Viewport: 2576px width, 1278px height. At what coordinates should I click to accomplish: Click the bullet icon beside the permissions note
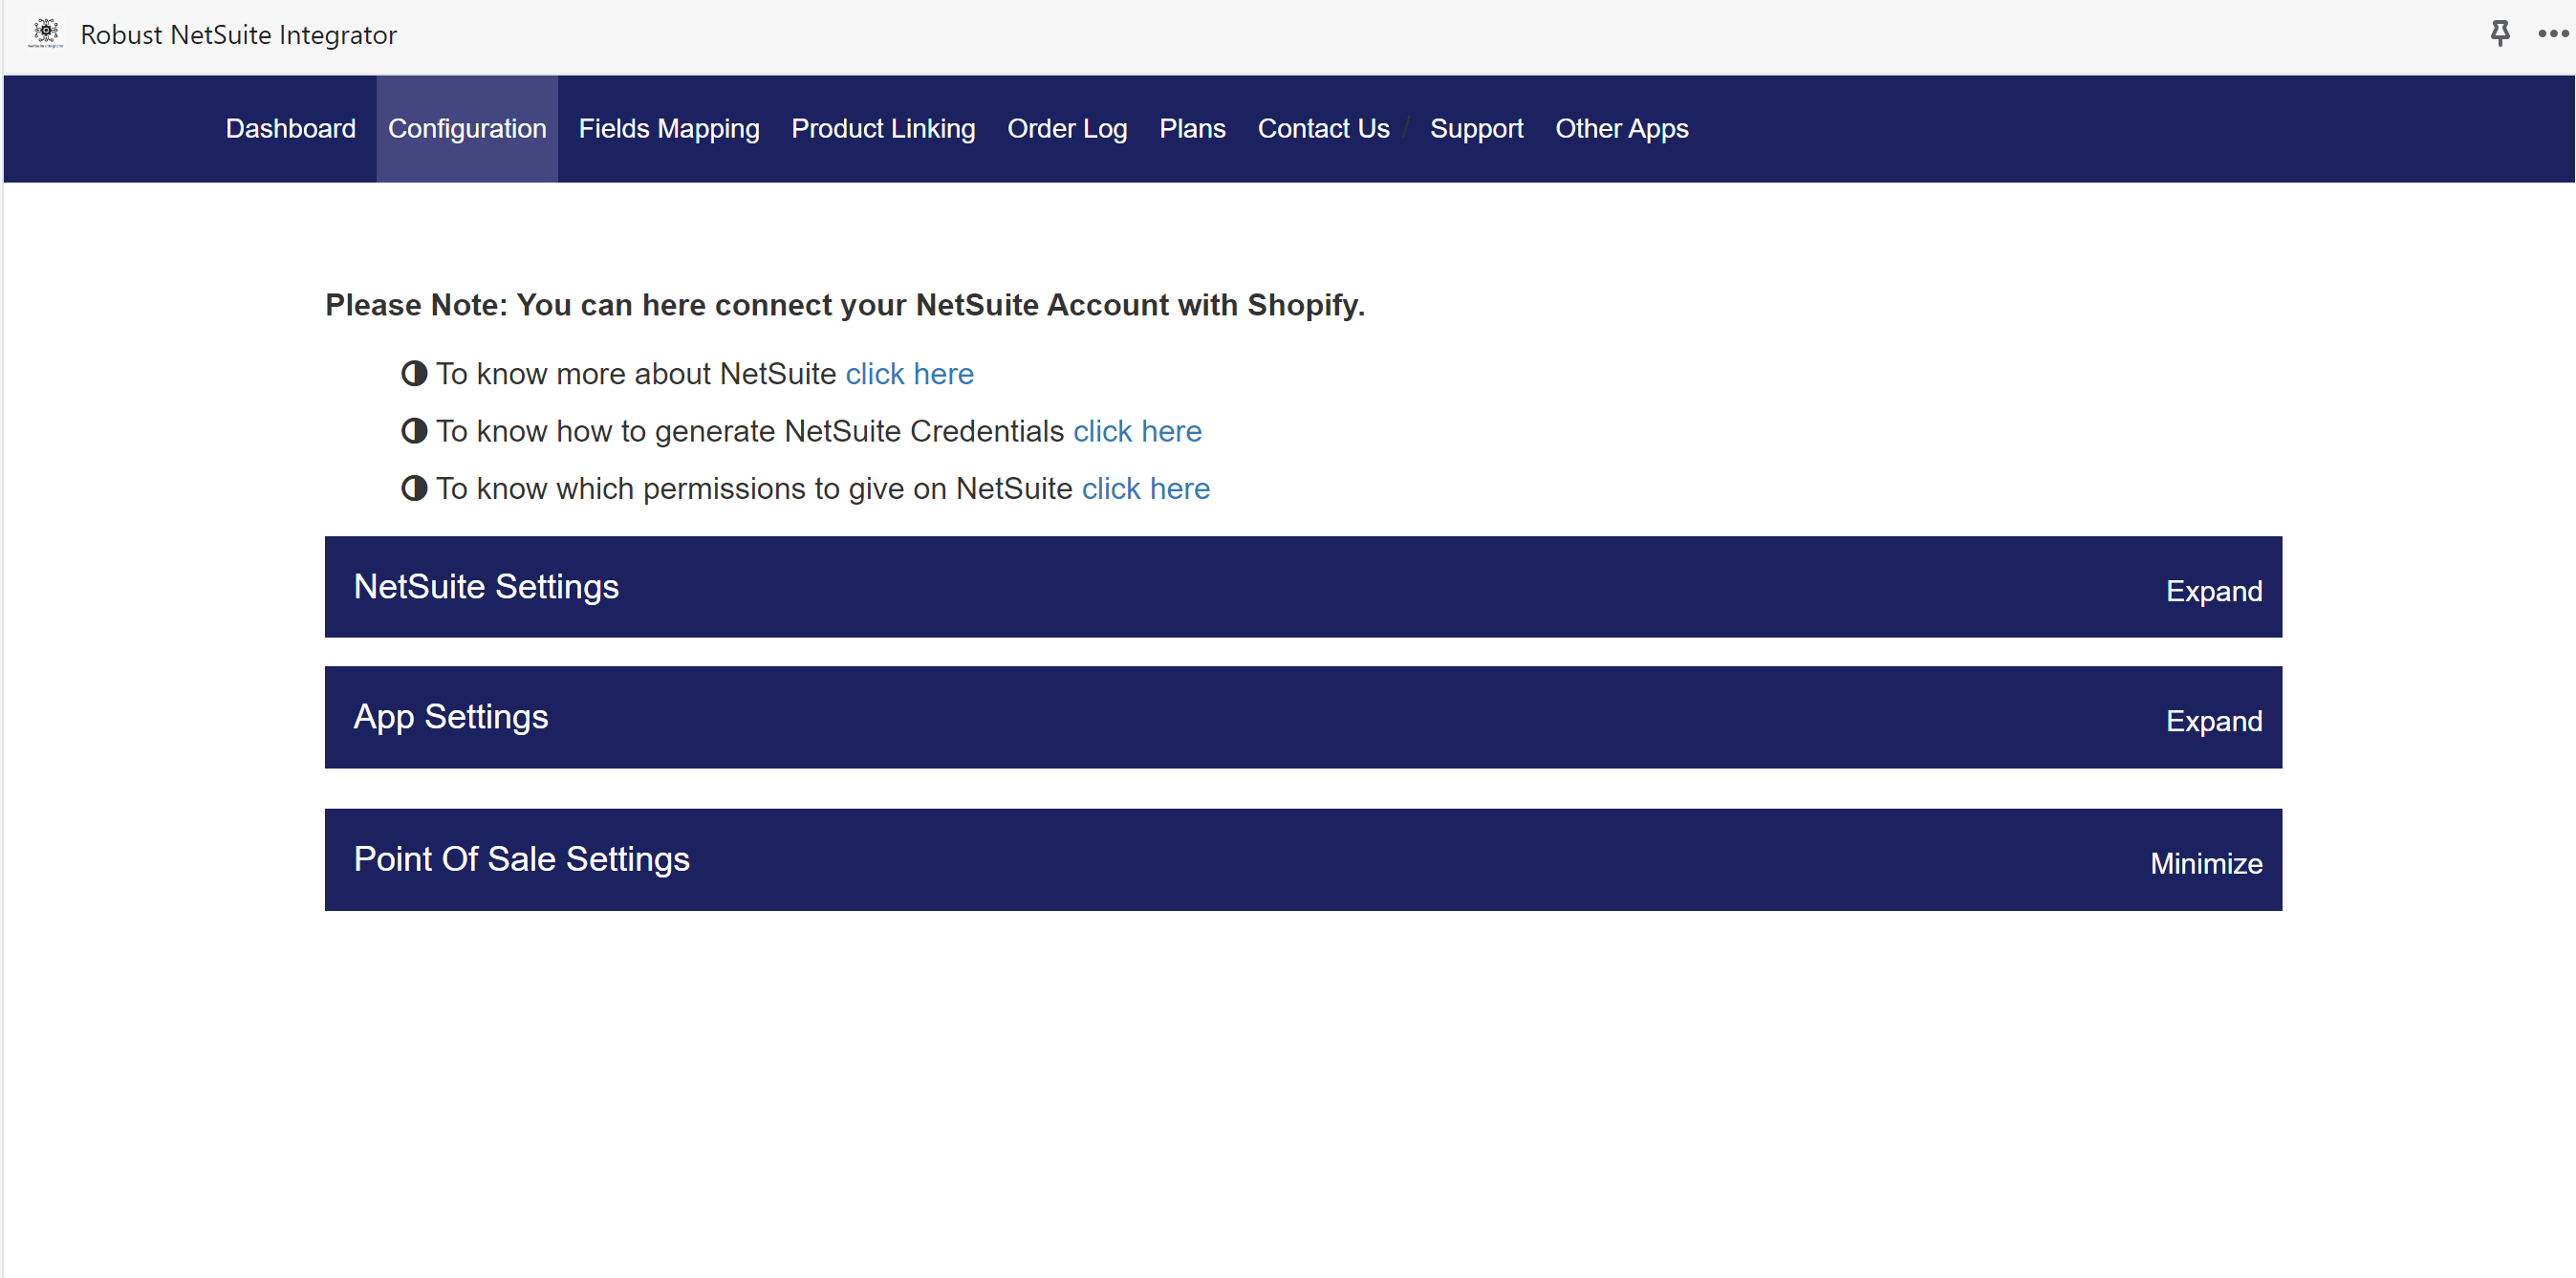[414, 488]
